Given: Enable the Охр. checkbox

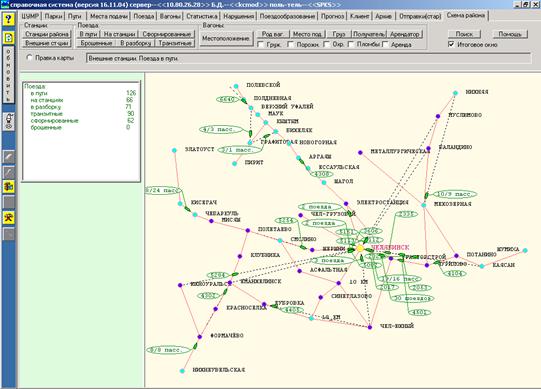Looking at the screenshot, I should click(x=326, y=45).
